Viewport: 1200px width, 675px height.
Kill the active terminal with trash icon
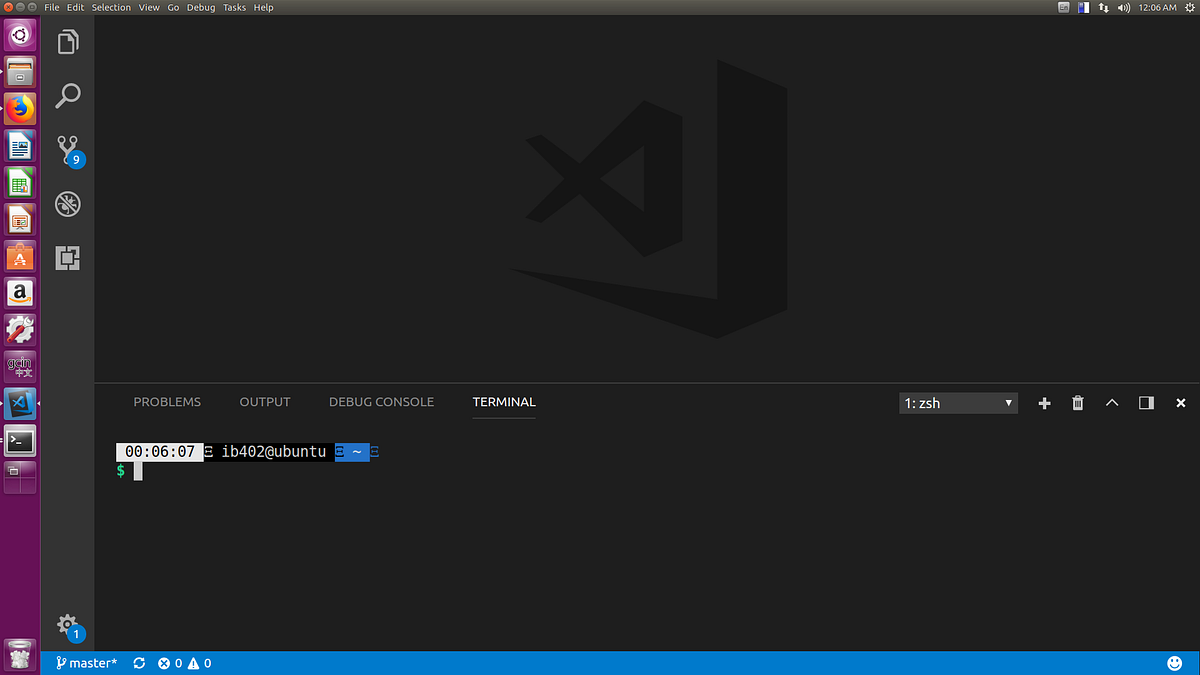1077,402
